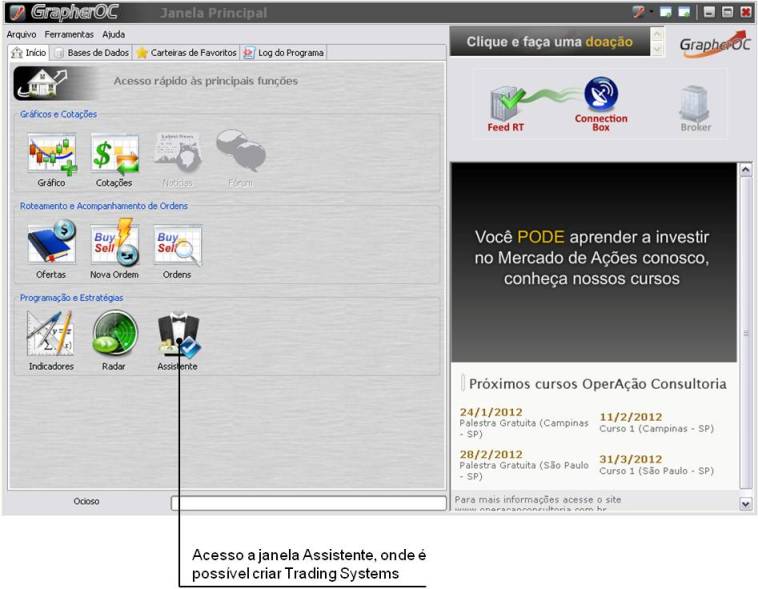Click the GrapherOC logo in title bar
This screenshot has height=589, width=758.
75,13
